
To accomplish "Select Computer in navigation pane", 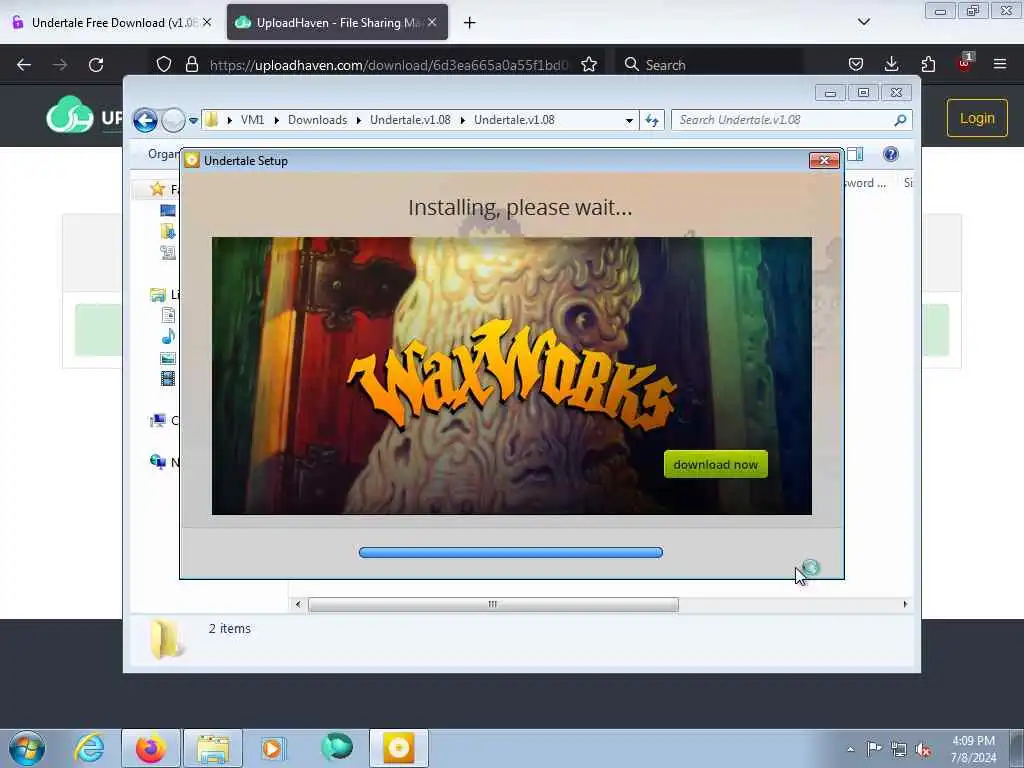I will (x=158, y=421).
